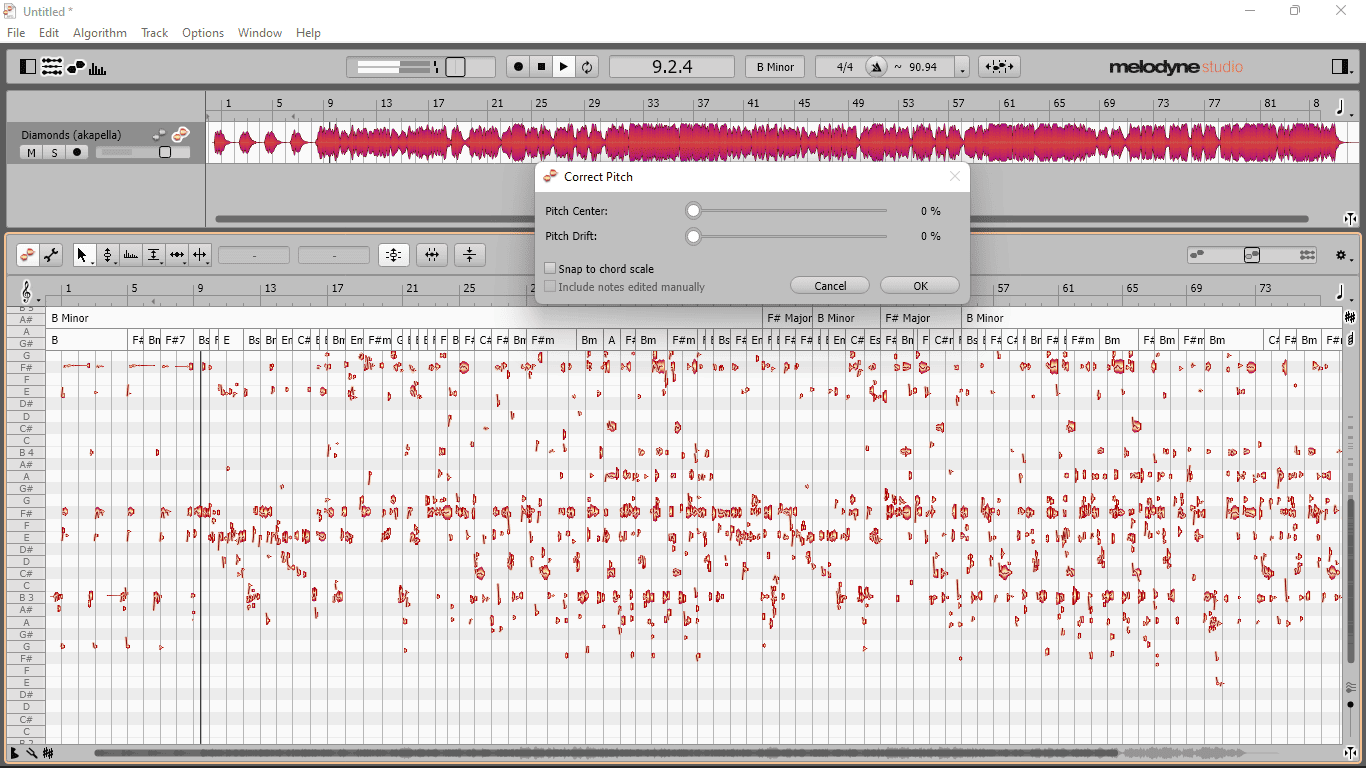Show the note editor blobs icon
Image resolution: width=1366 pixels, height=768 pixels.
coord(76,67)
